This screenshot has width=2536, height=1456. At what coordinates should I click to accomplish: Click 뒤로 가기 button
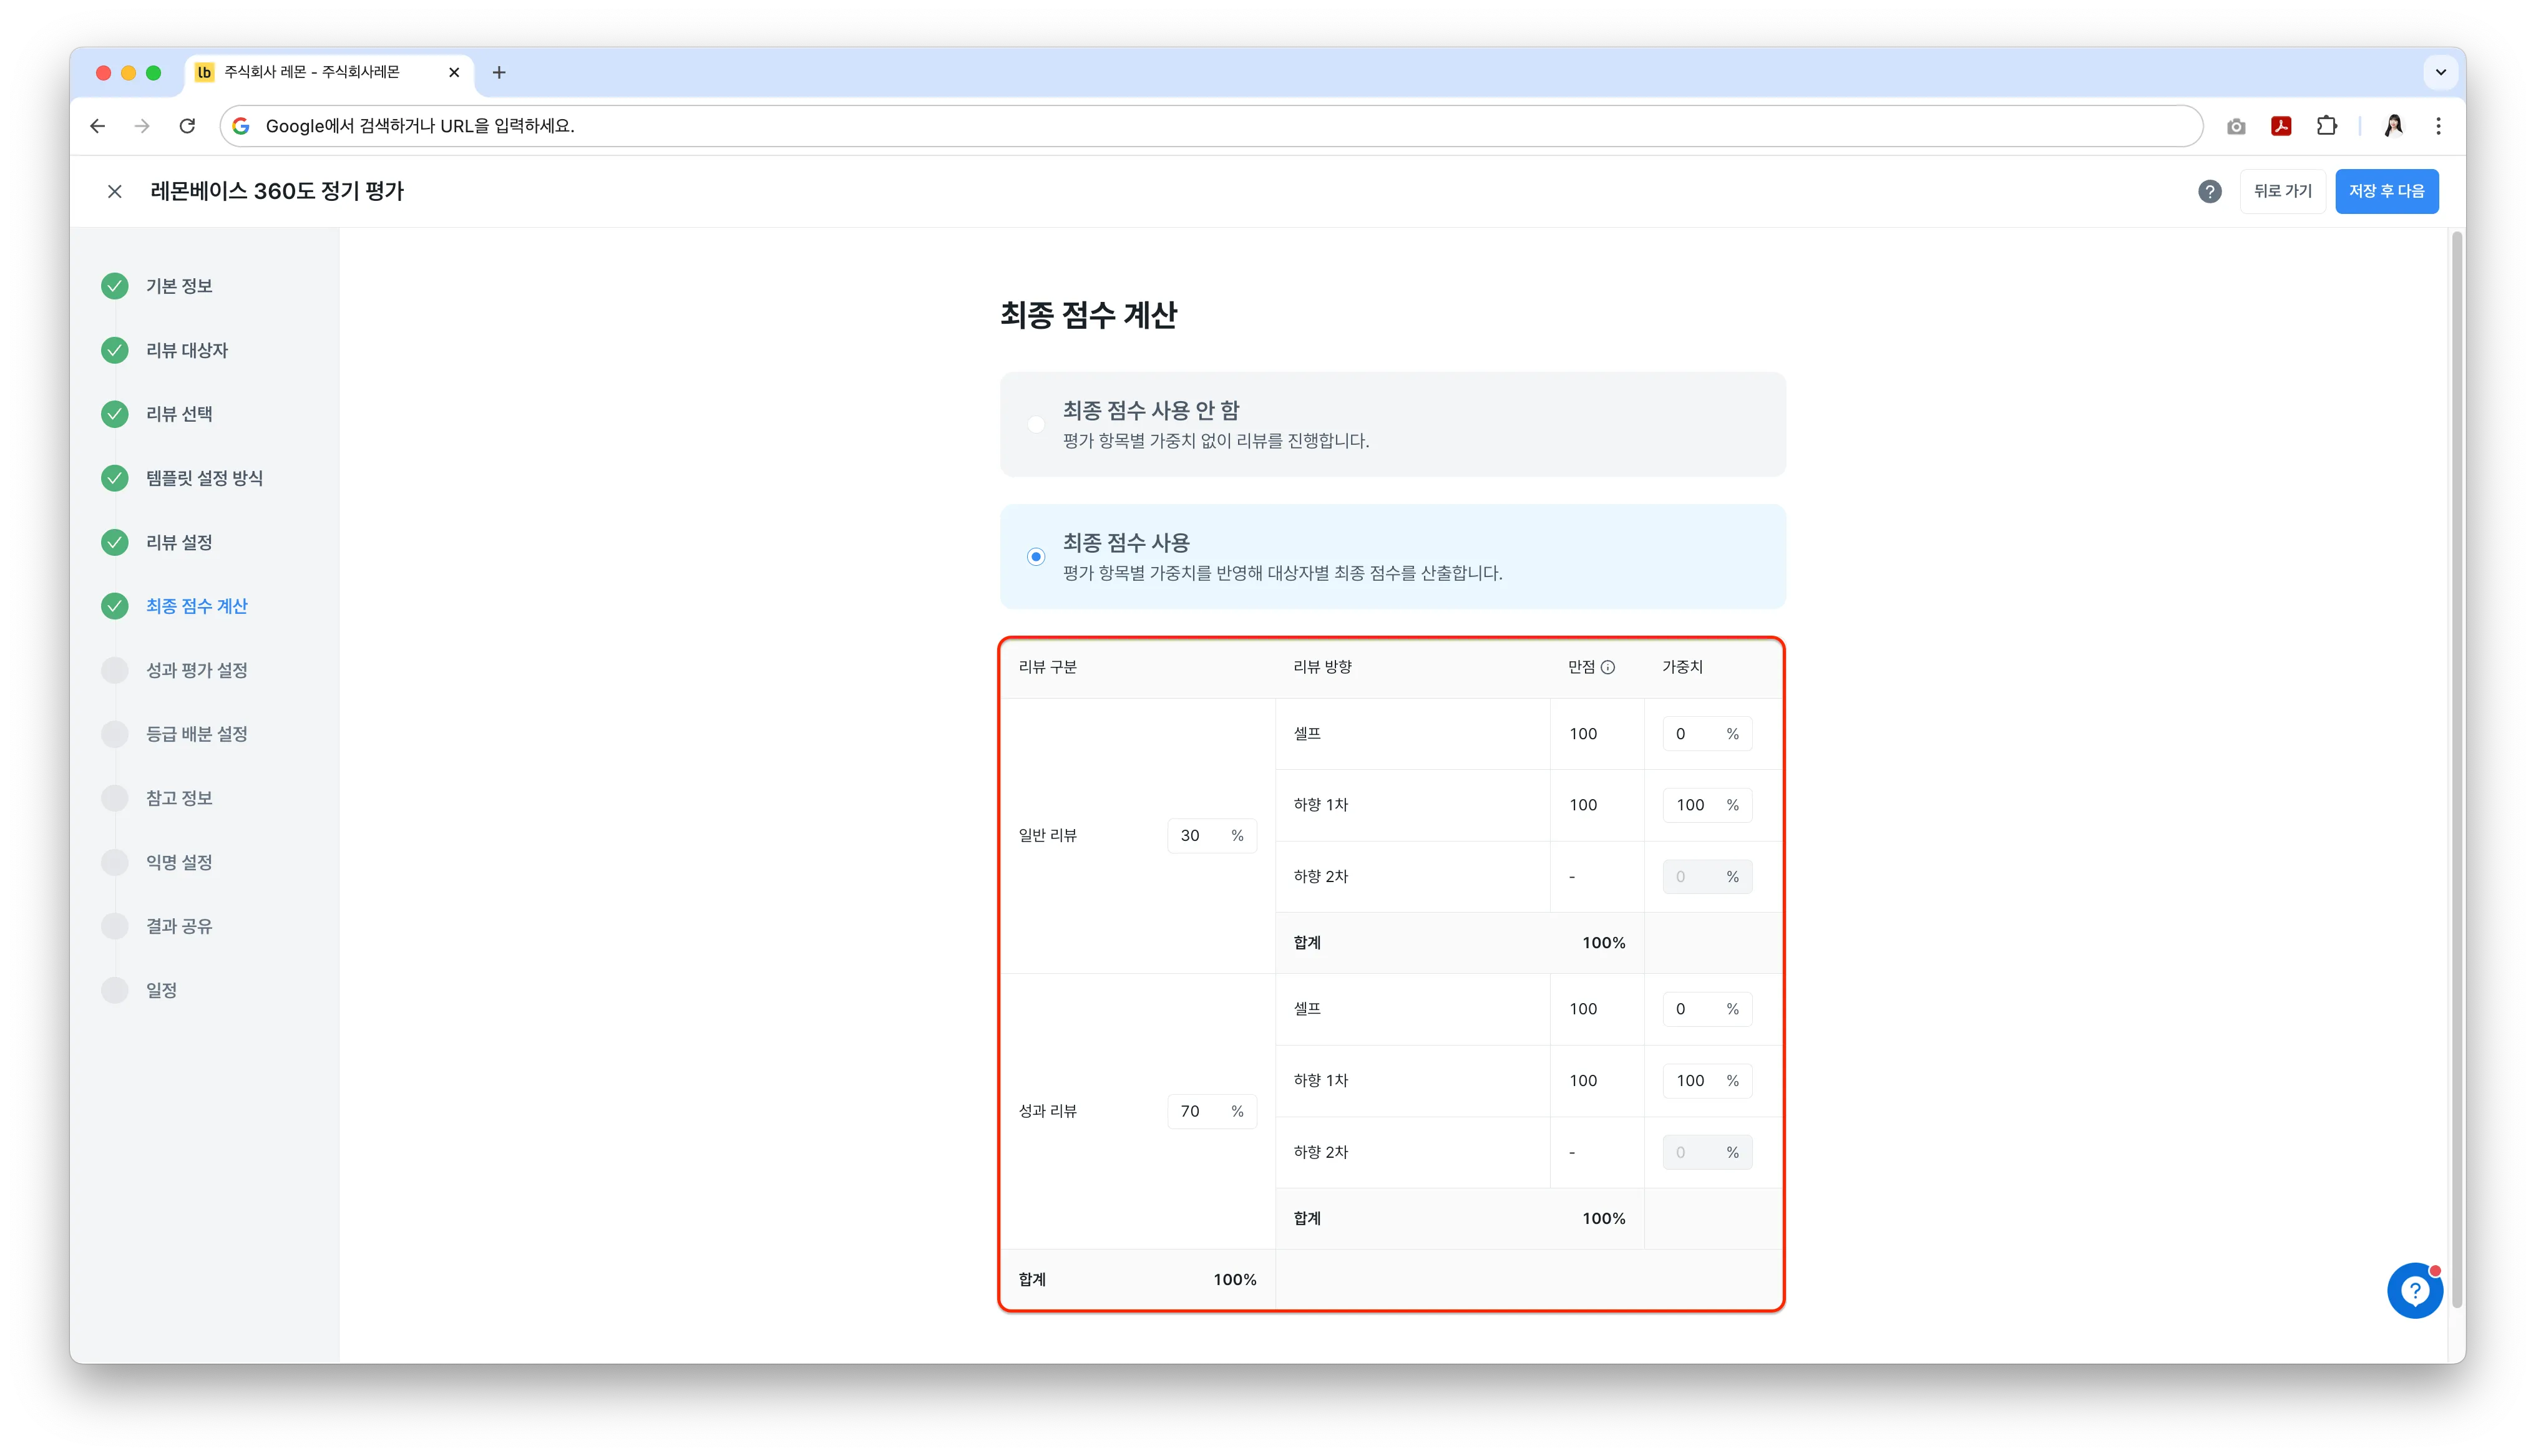[2282, 191]
